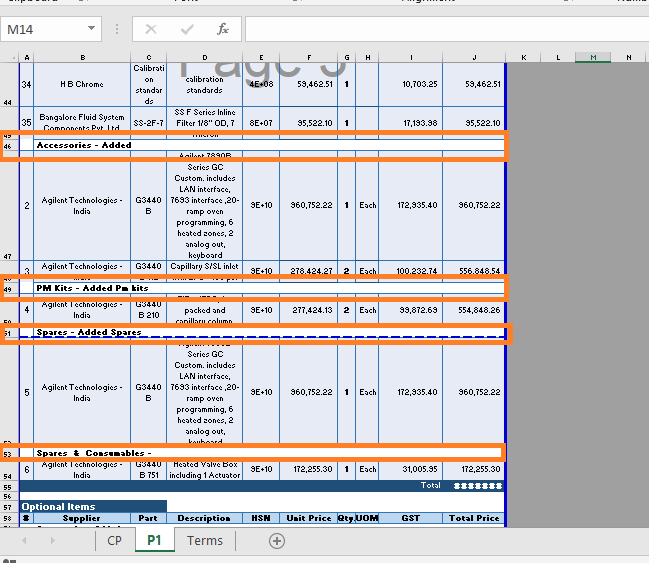
Task: Select the 'Heated Valve Box including 1 Actuator' cell
Action: point(204,469)
